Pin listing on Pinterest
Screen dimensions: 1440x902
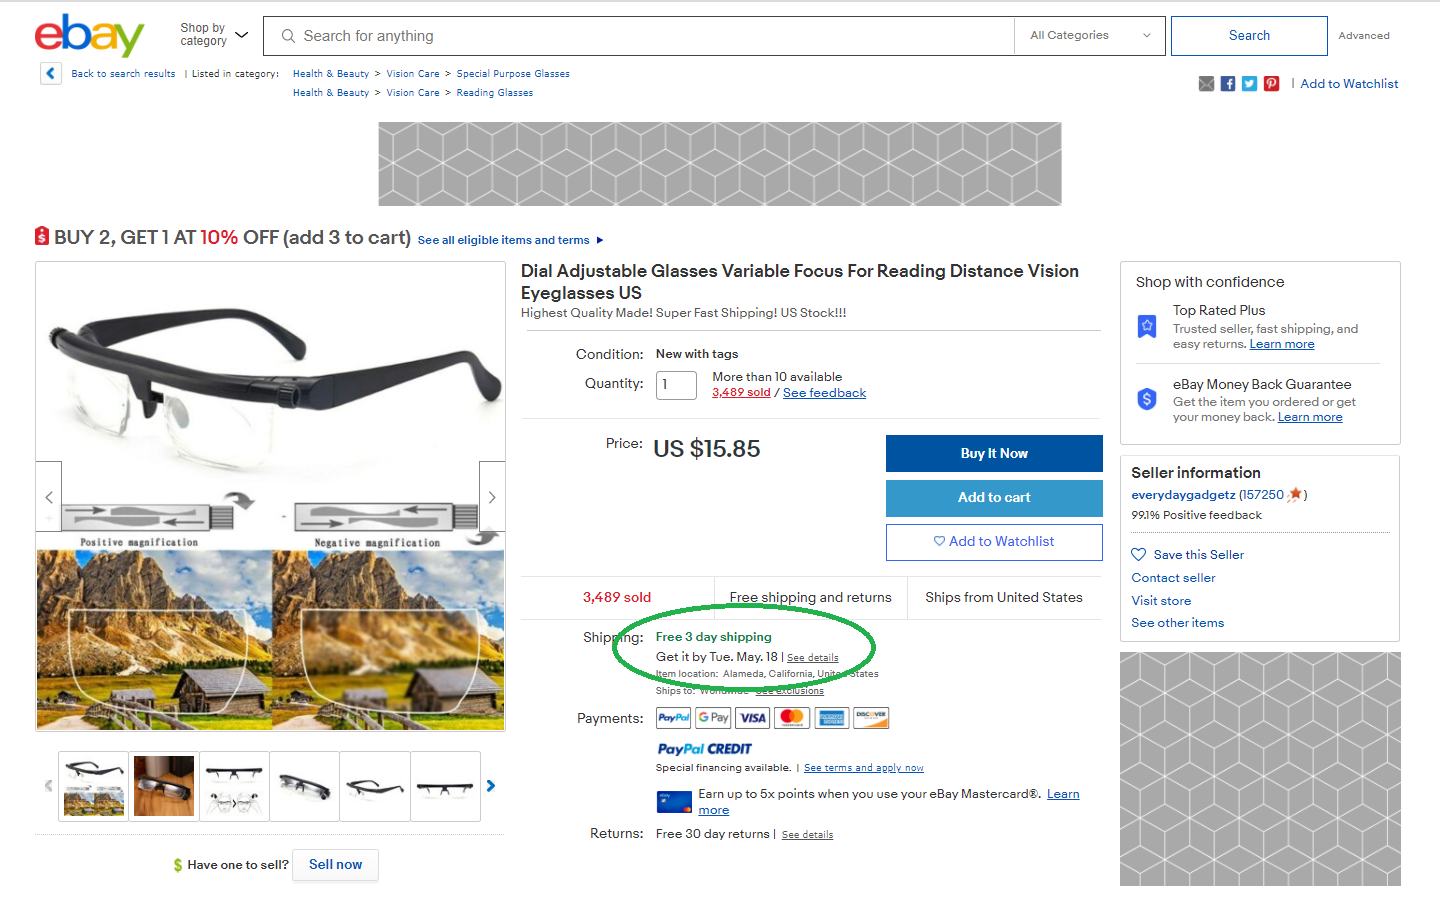coord(1271,84)
